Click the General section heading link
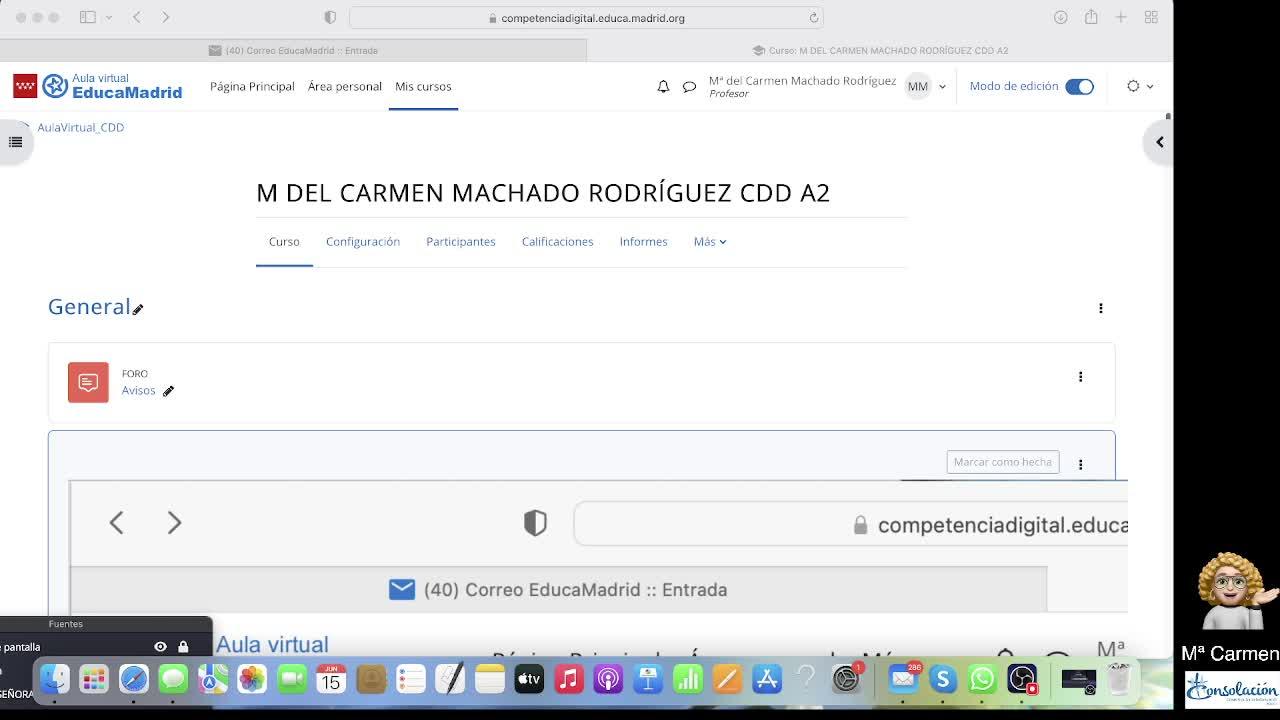 pos(89,307)
